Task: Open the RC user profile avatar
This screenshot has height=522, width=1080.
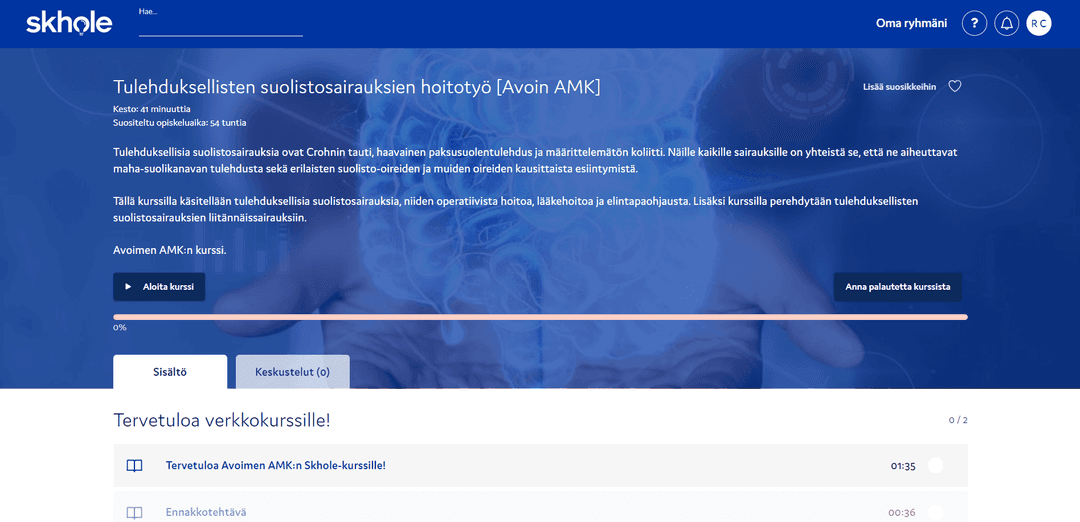Action: coord(1039,23)
